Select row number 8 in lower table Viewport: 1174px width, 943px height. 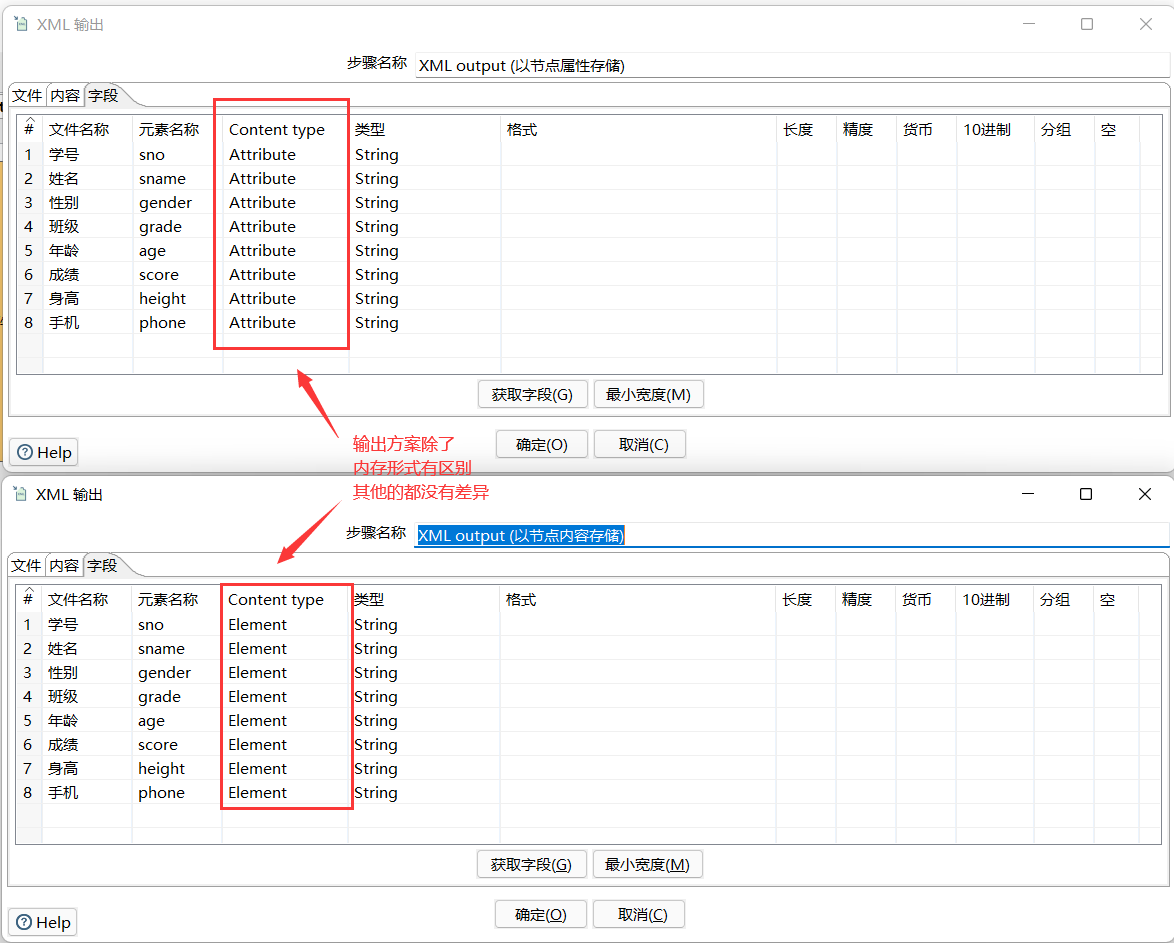[28, 792]
